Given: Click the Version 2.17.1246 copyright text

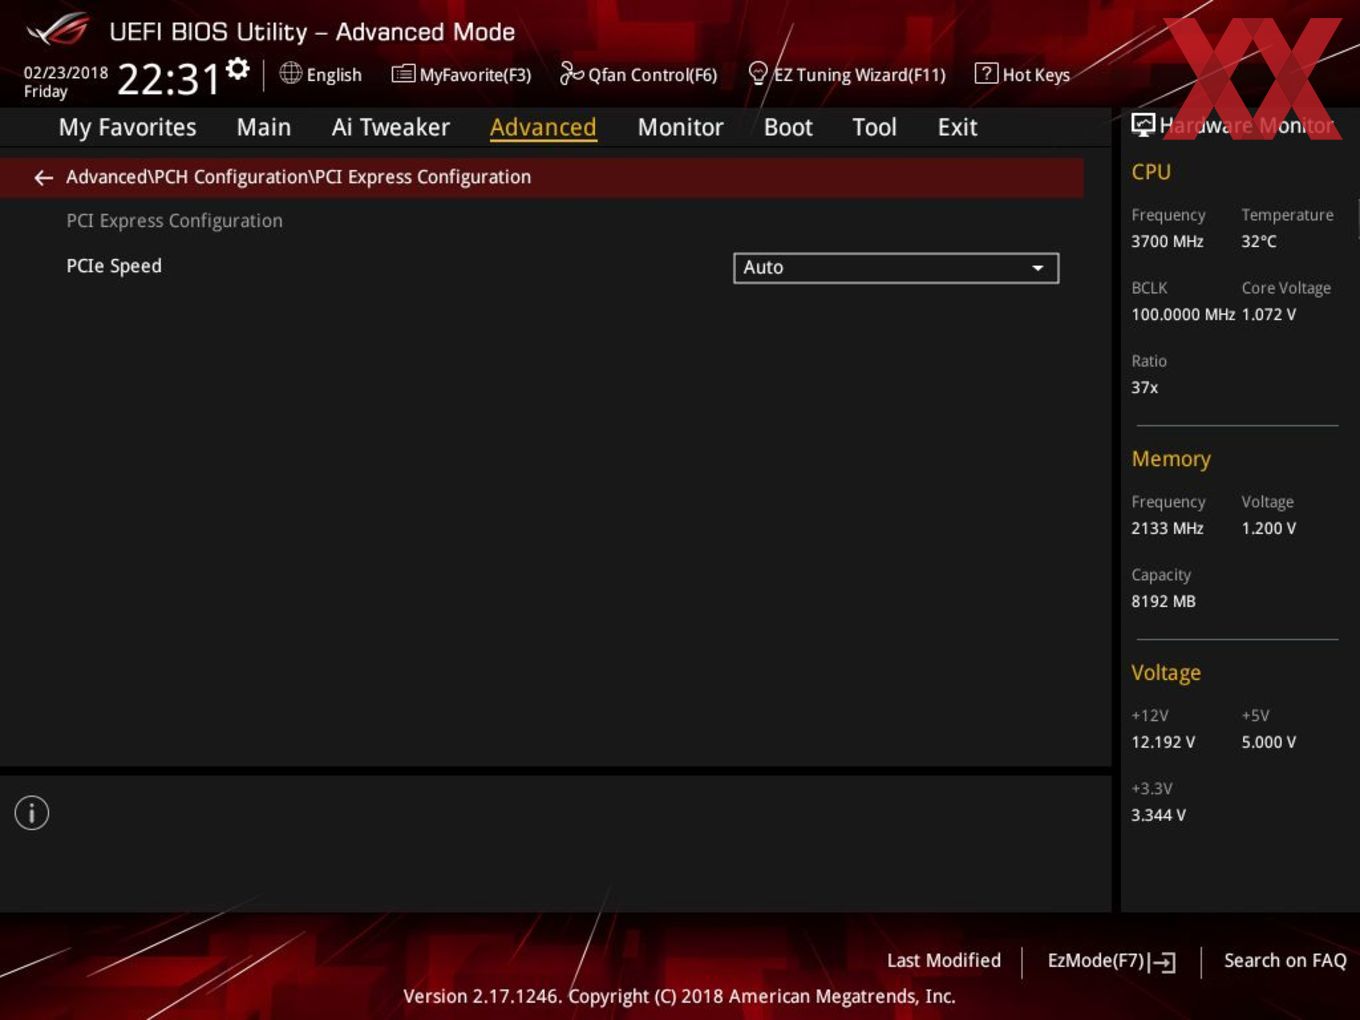Looking at the screenshot, I should [x=679, y=996].
